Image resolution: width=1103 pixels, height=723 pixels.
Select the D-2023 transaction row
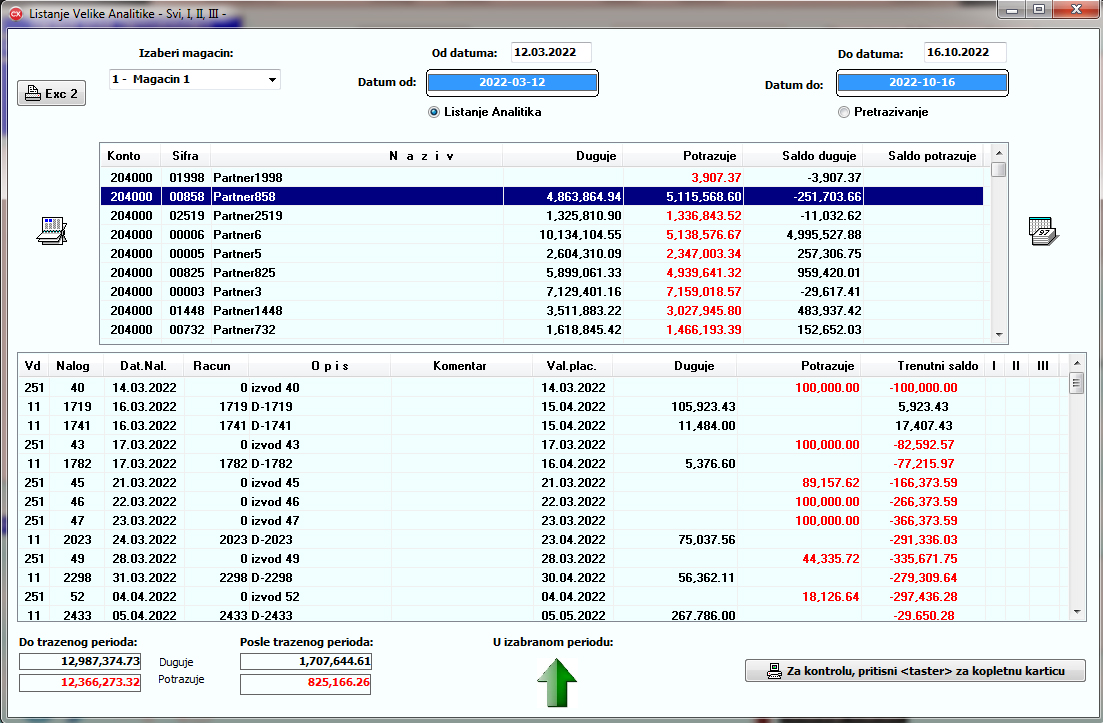[543, 539]
